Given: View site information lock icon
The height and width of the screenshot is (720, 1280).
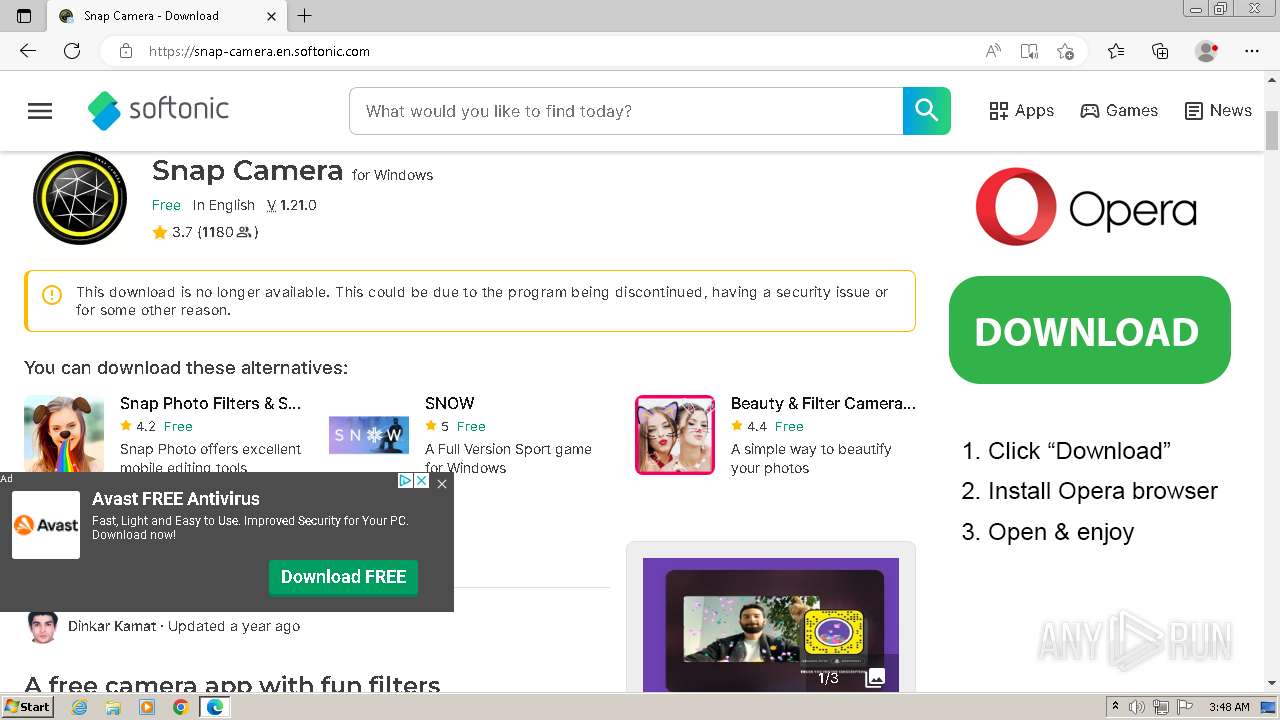Looking at the screenshot, I should pos(126,51).
